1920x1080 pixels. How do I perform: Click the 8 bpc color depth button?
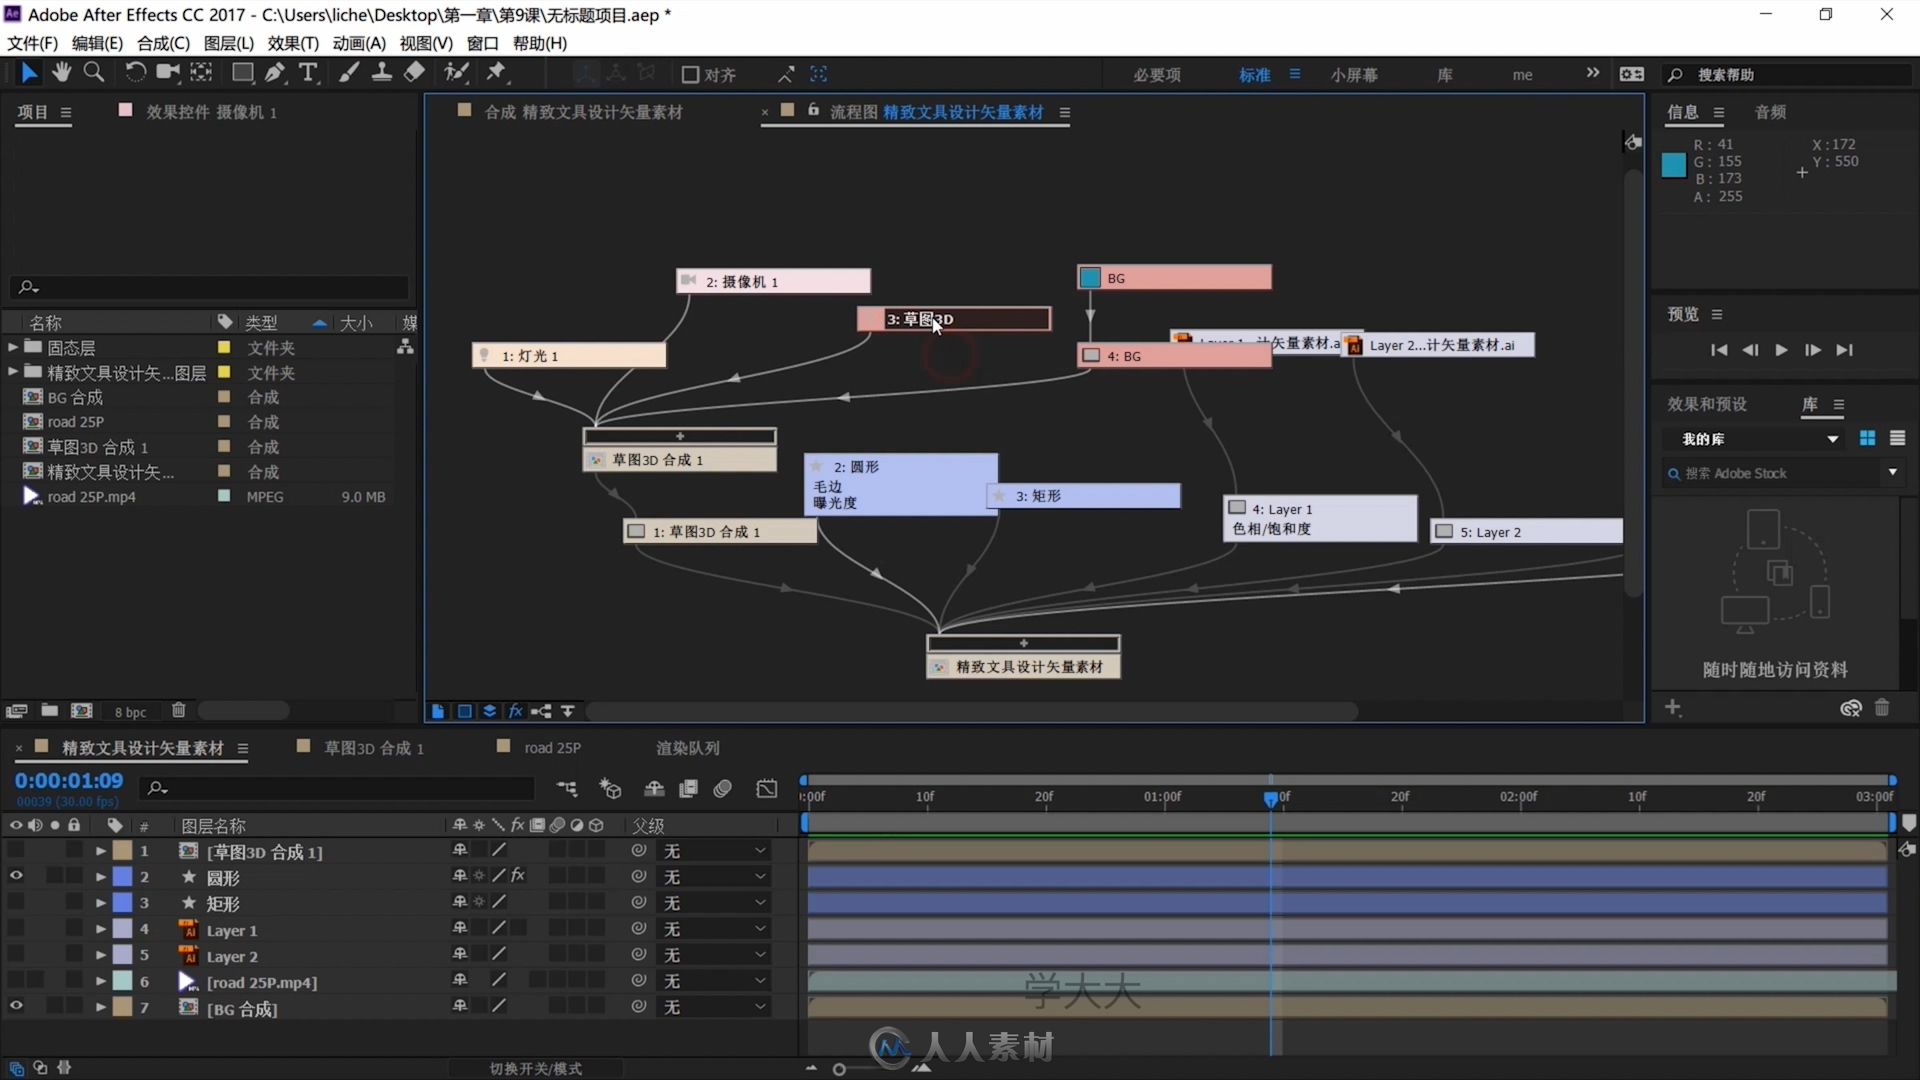pos(130,711)
